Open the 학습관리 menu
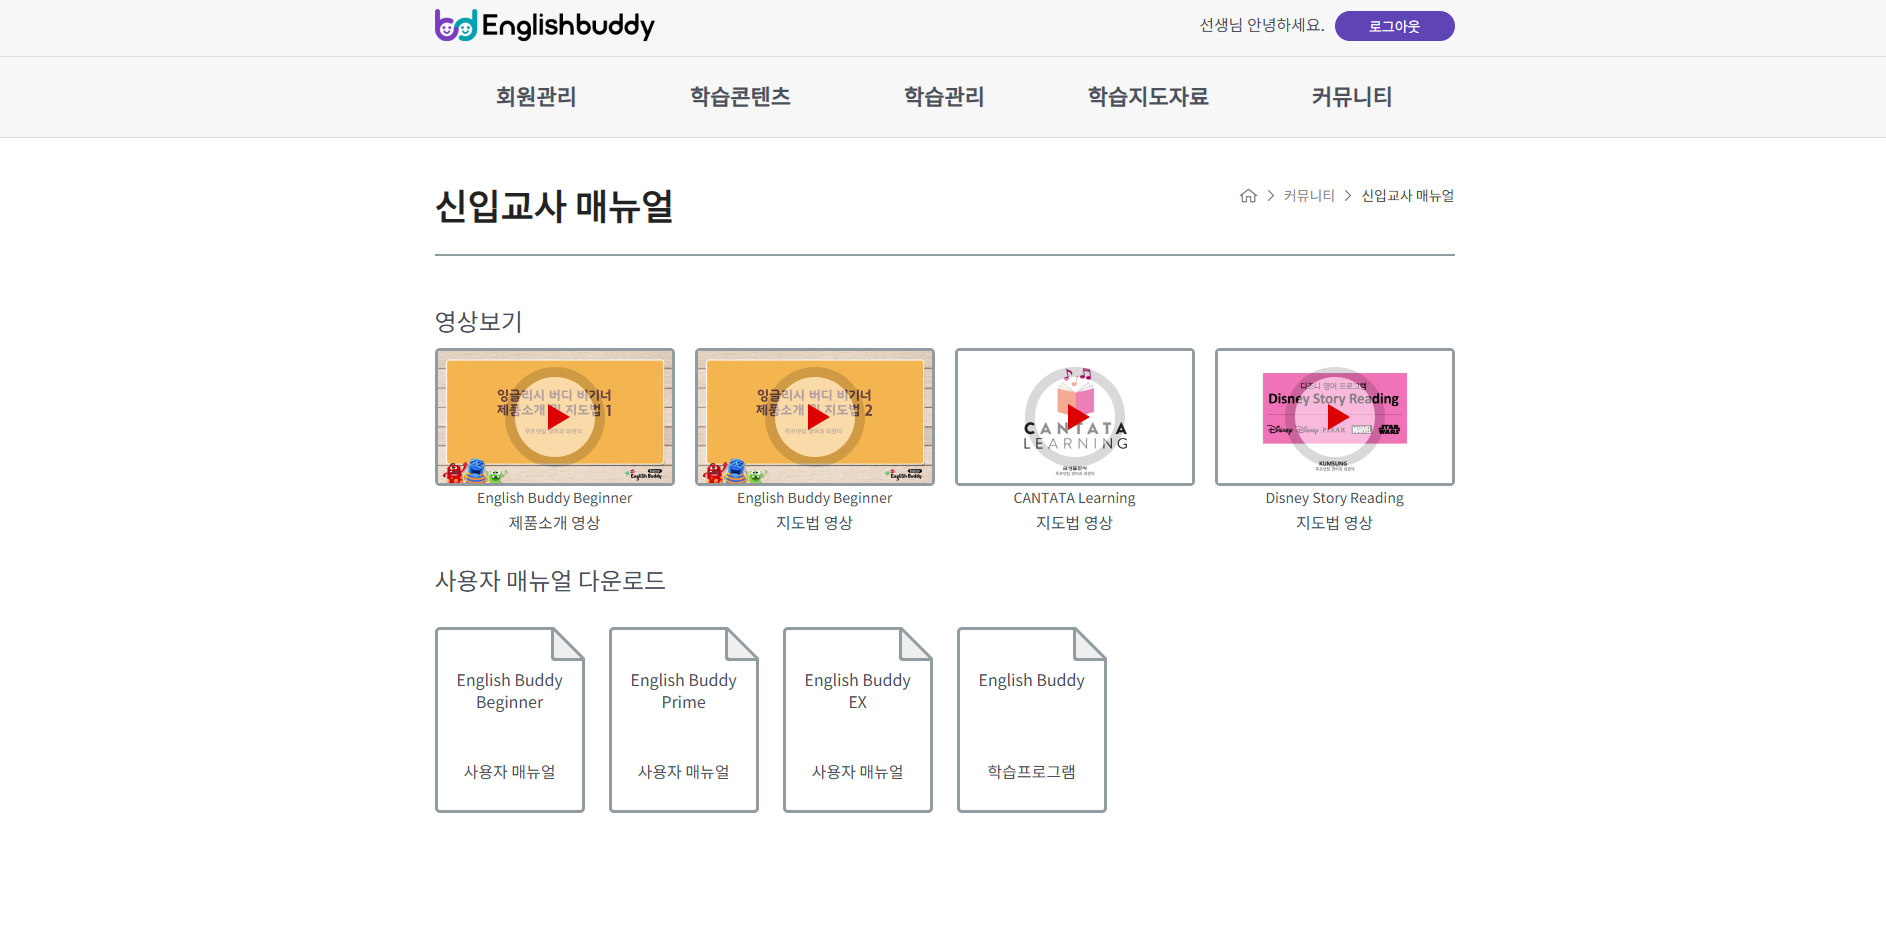 [x=944, y=97]
